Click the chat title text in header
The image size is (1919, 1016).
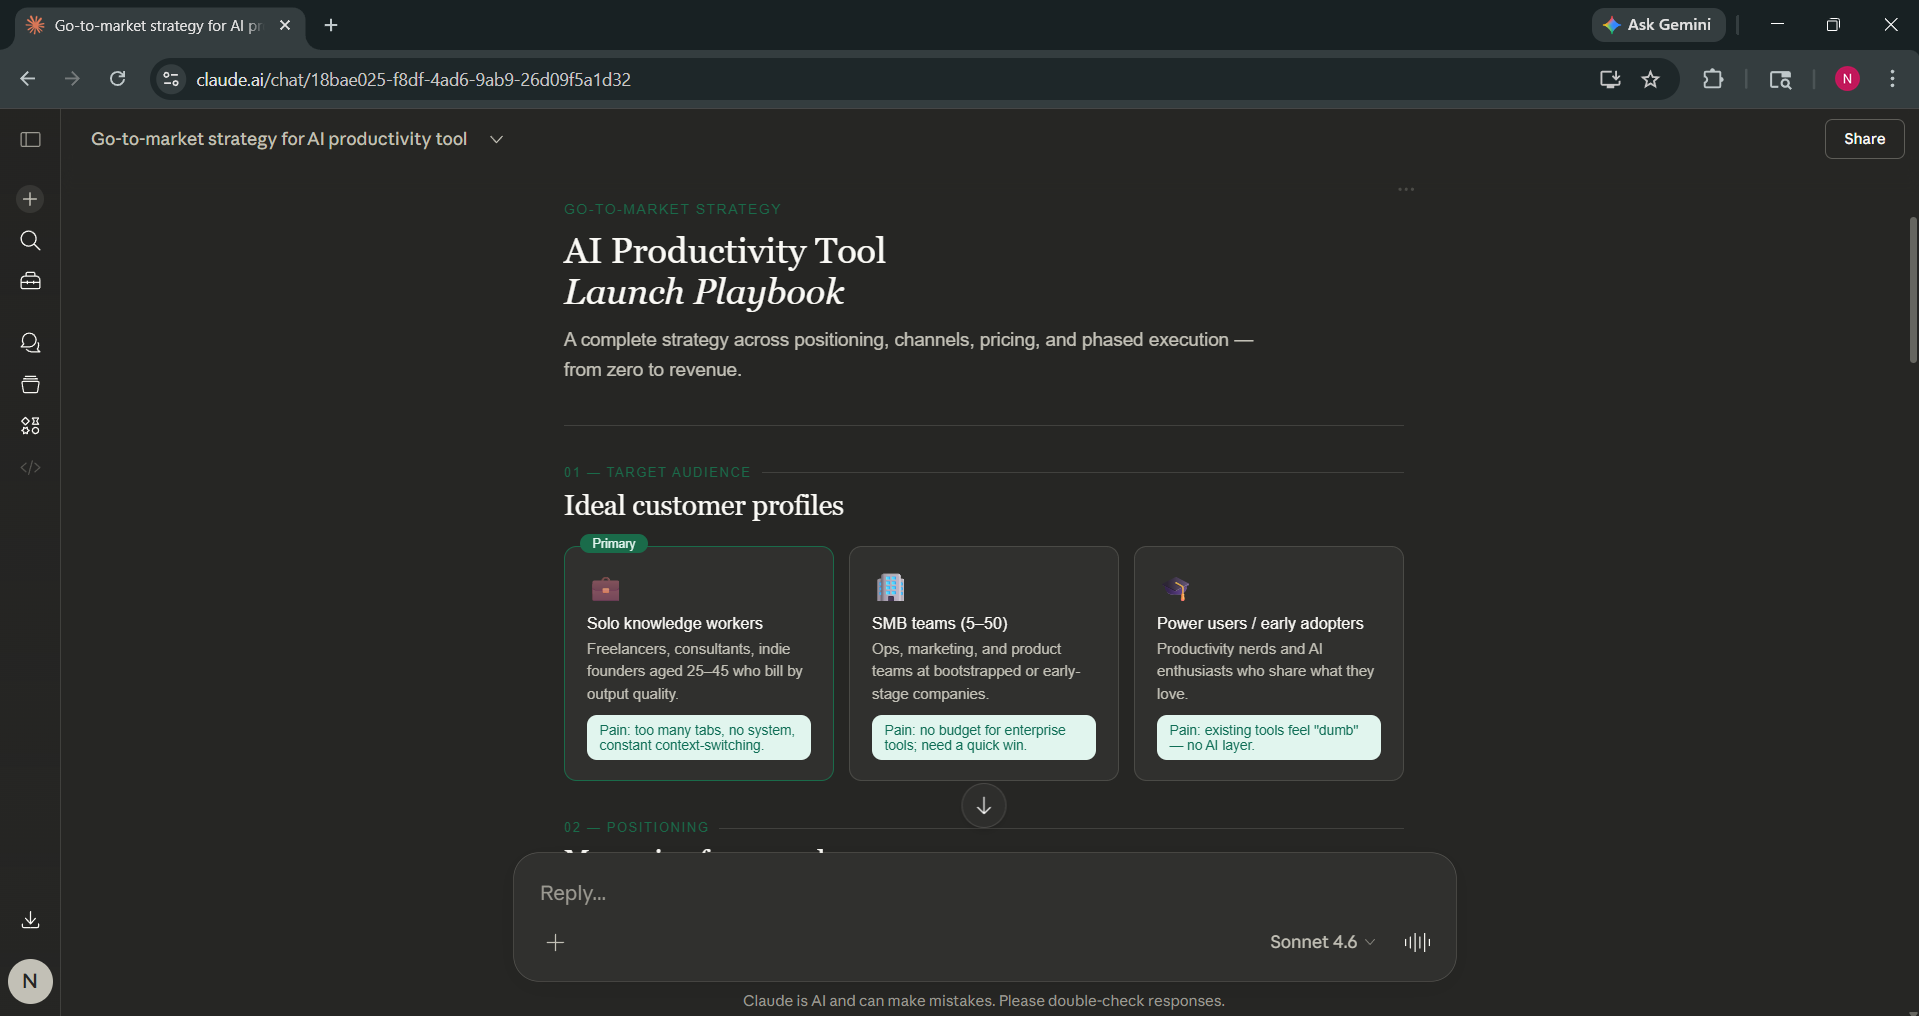279,139
